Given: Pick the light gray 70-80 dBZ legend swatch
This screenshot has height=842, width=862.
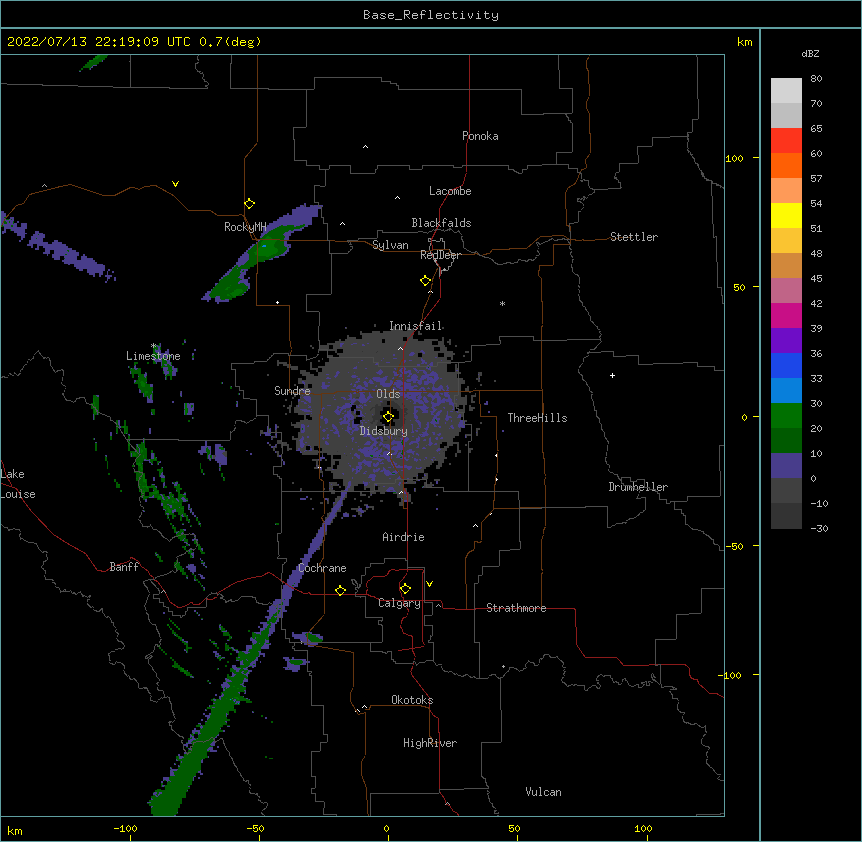Looking at the screenshot, I should (786, 91).
